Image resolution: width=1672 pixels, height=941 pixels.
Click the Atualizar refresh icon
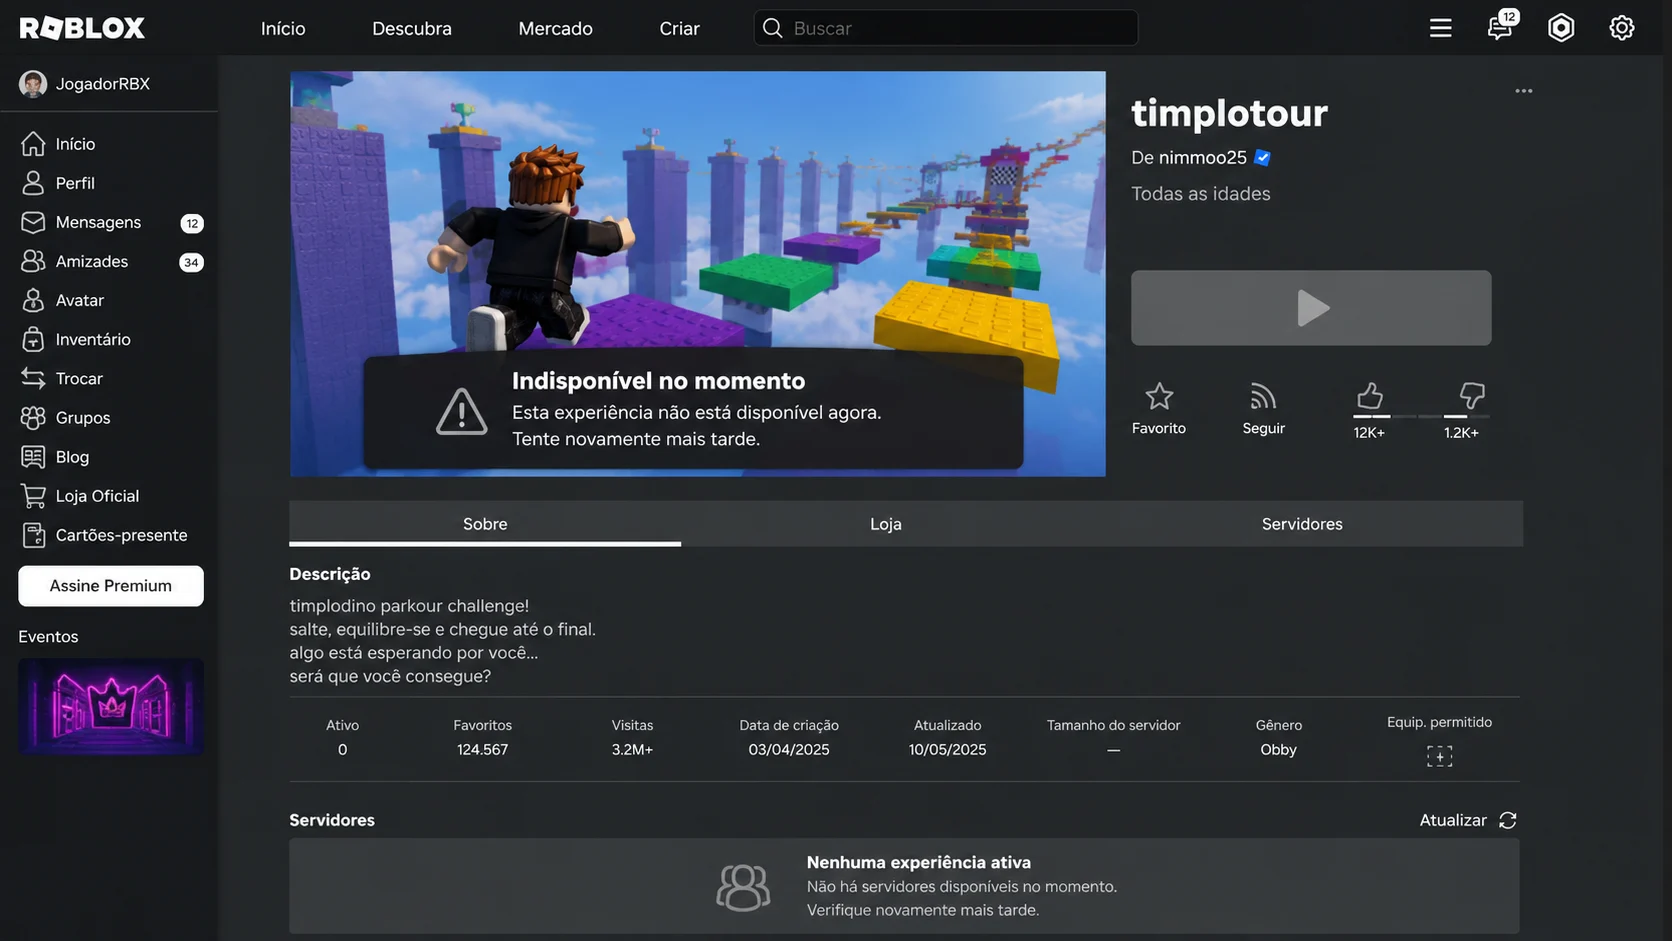(x=1508, y=820)
